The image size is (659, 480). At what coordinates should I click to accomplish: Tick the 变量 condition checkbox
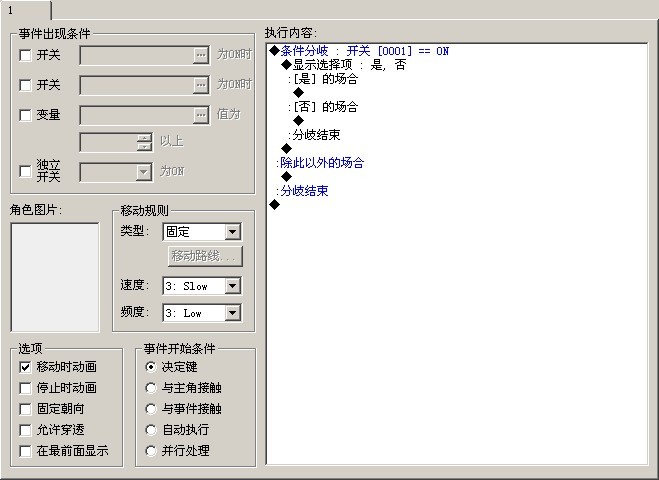pos(25,115)
